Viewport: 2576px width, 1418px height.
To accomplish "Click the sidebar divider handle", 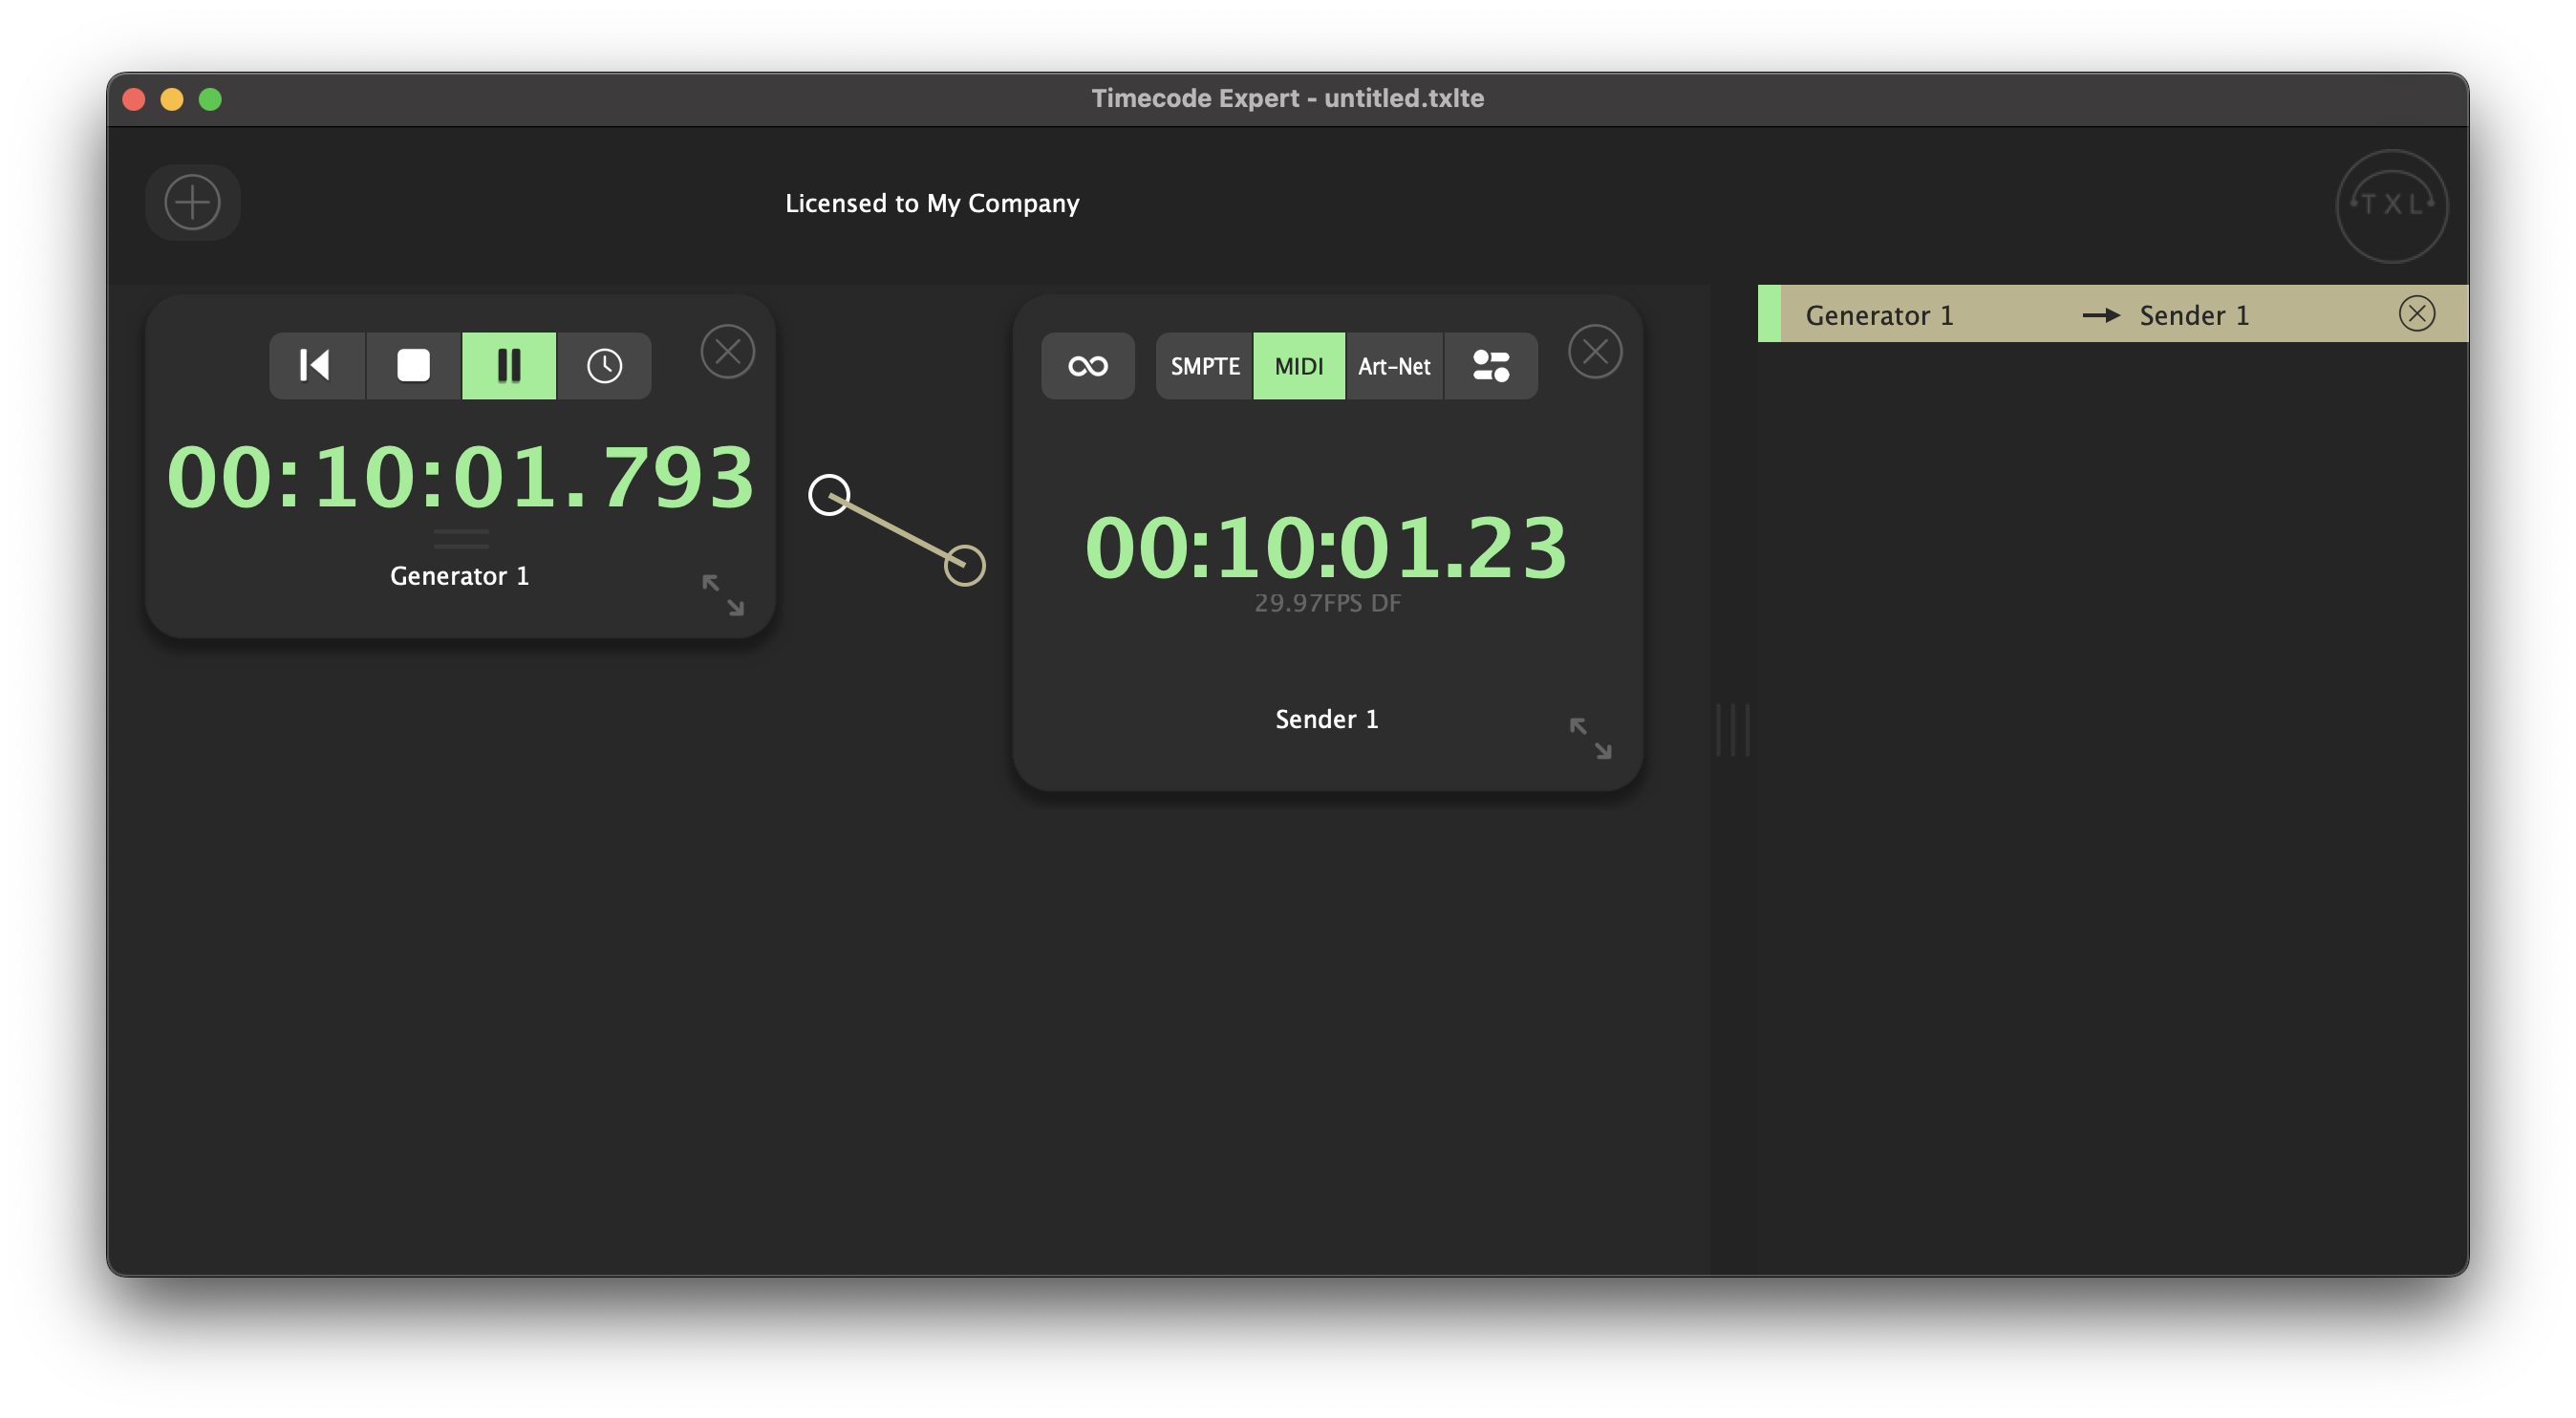I will (x=1732, y=730).
